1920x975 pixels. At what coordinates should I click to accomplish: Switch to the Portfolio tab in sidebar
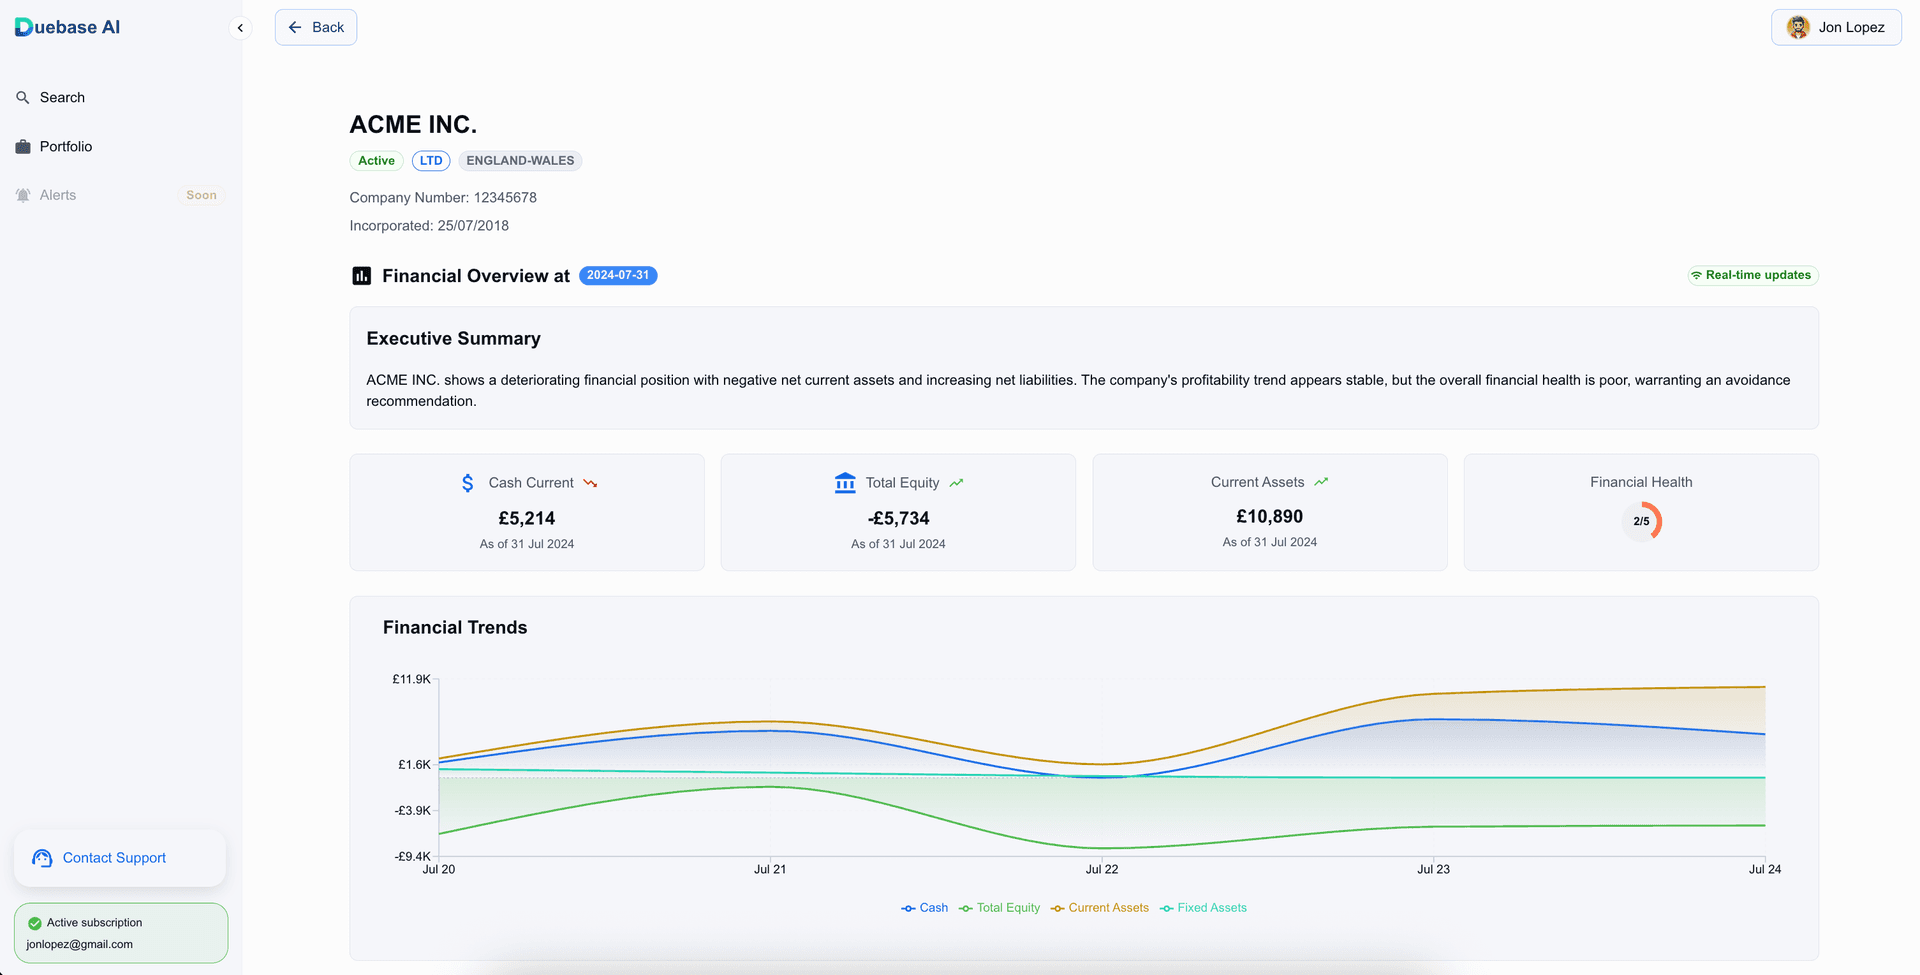click(67, 146)
